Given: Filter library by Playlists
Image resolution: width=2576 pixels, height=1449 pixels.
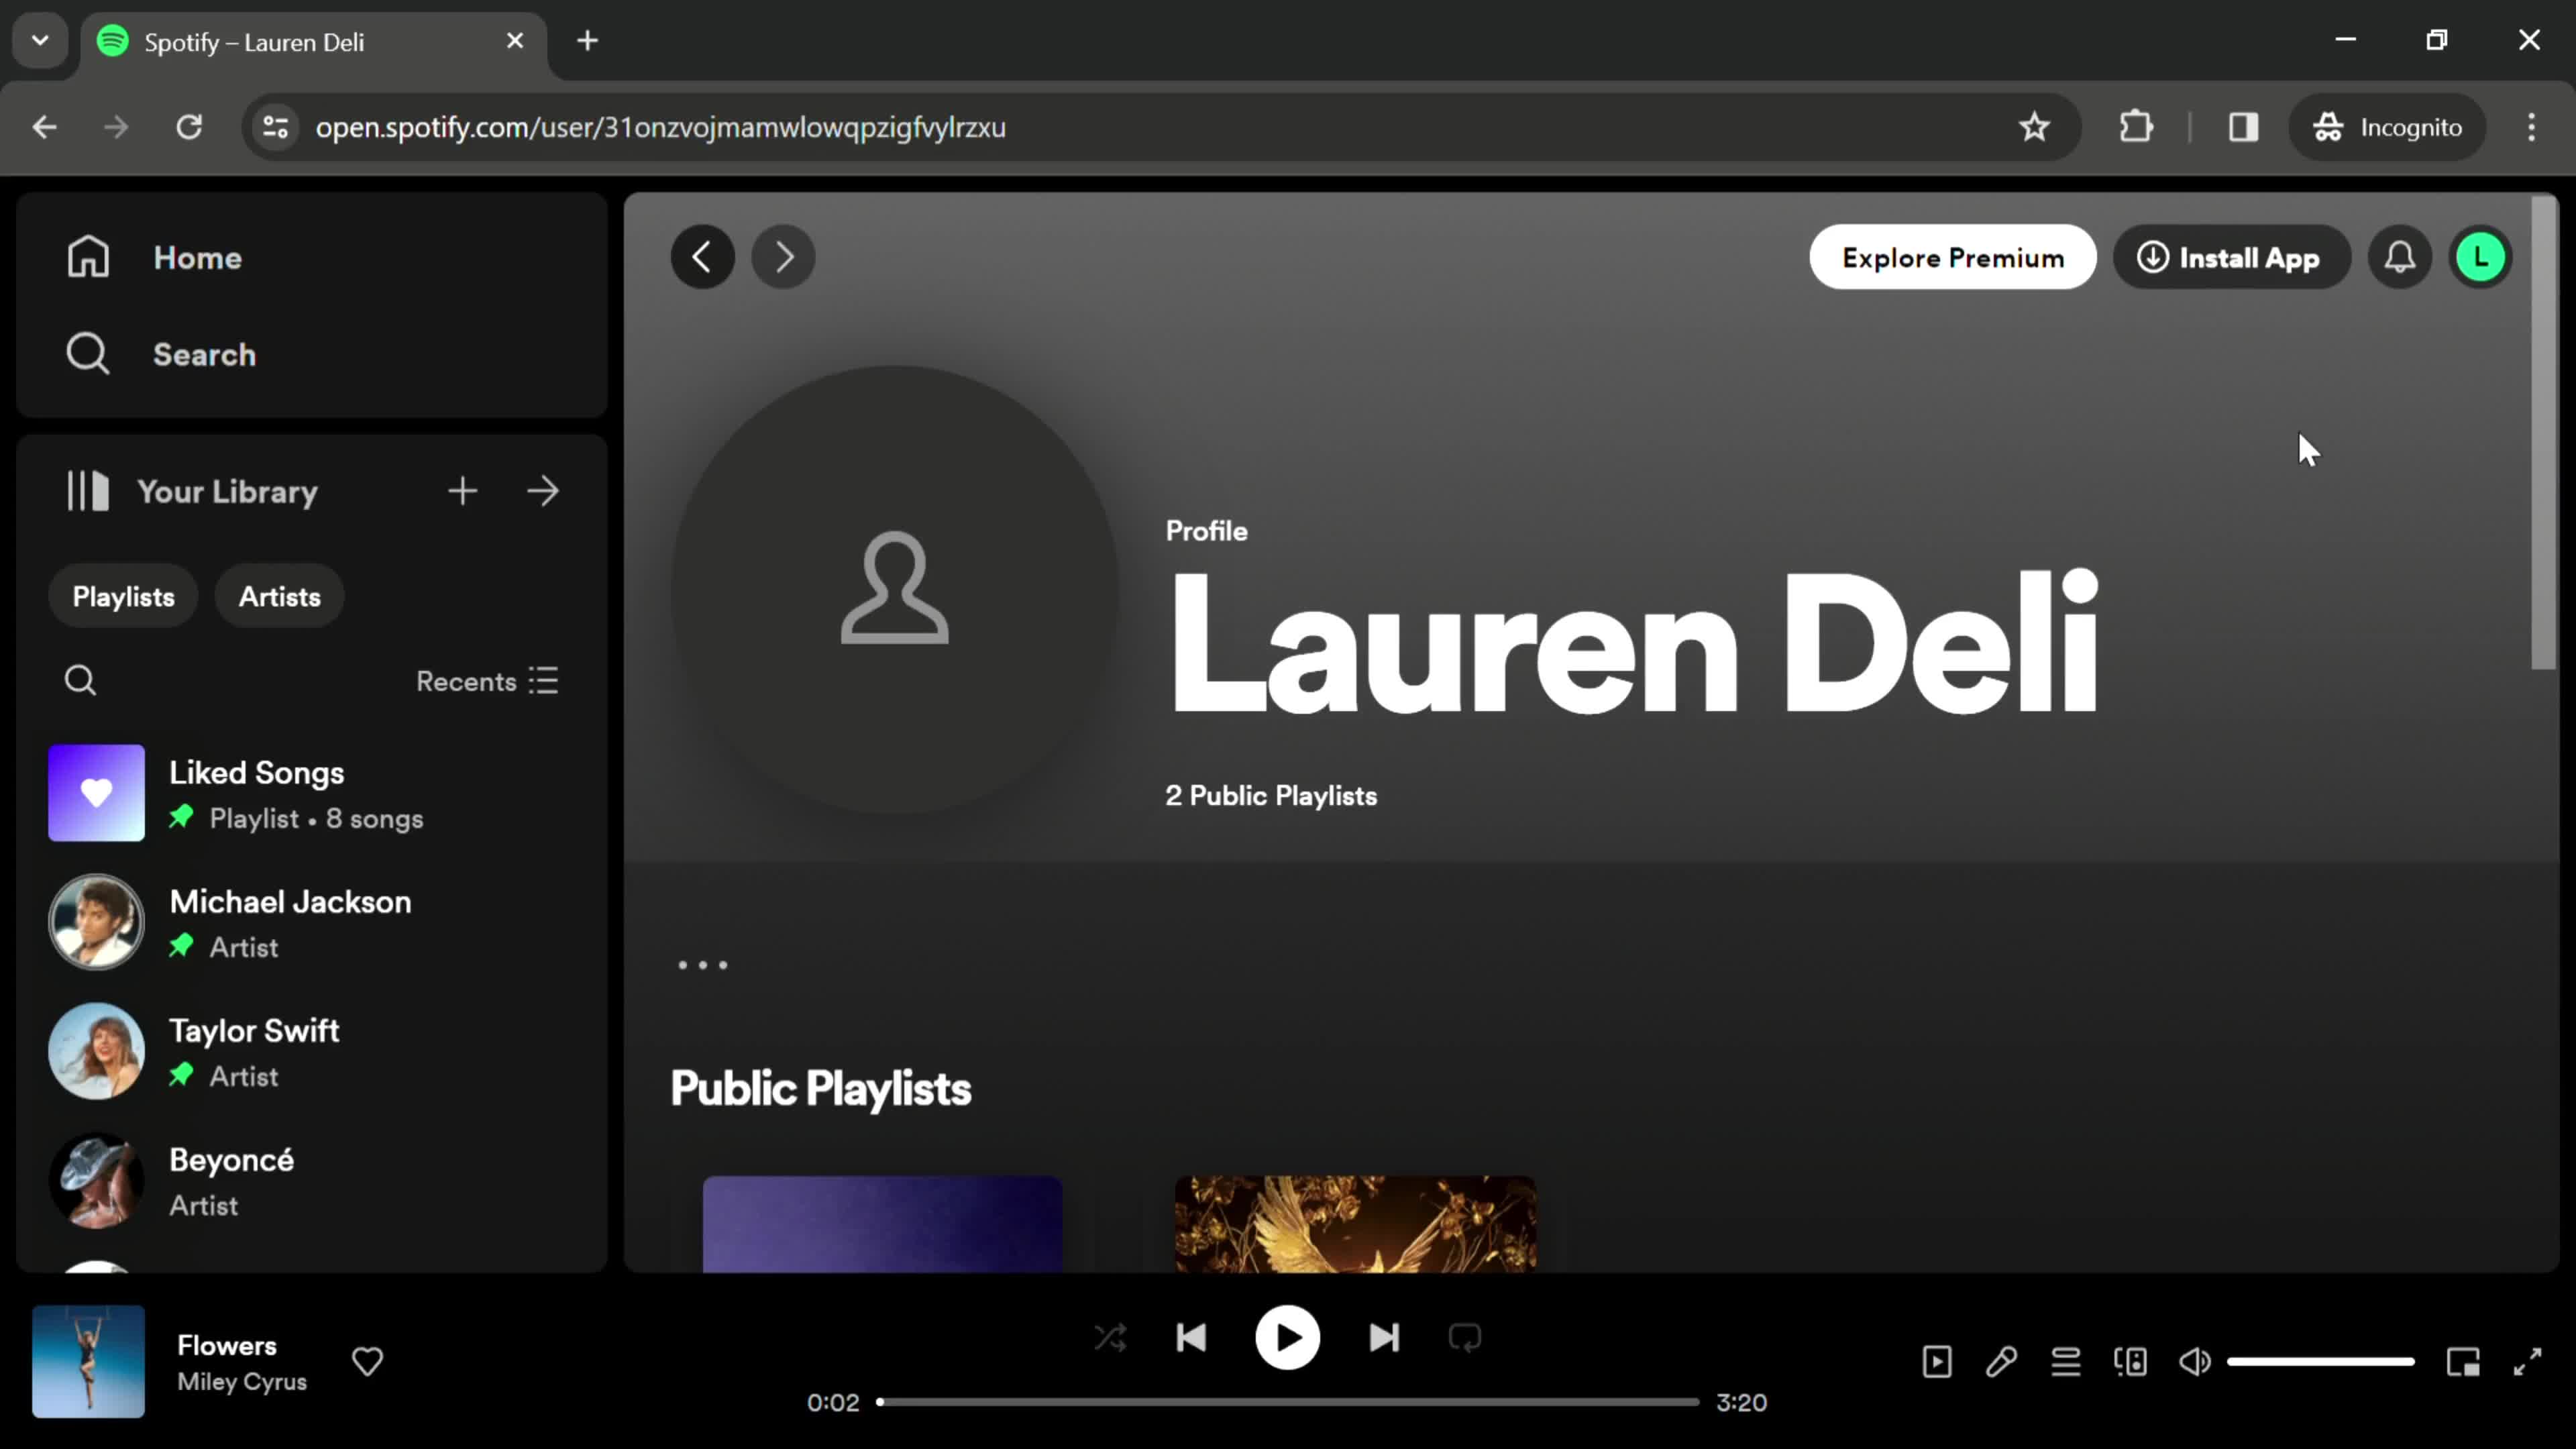Looking at the screenshot, I should (x=123, y=596).
